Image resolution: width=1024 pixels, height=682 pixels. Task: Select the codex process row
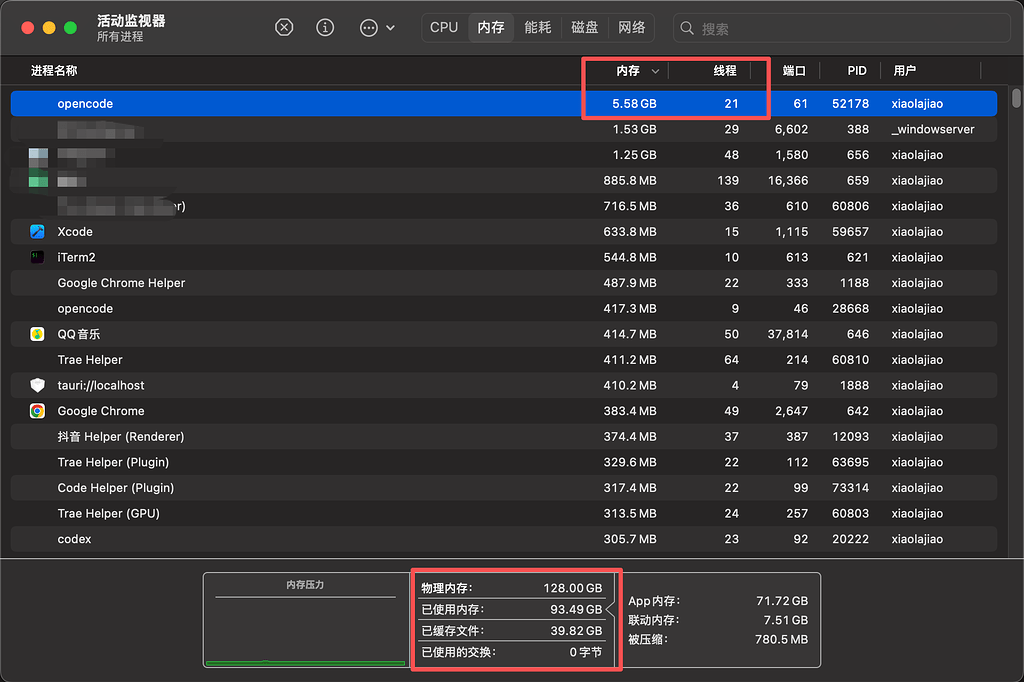(504, 539)
